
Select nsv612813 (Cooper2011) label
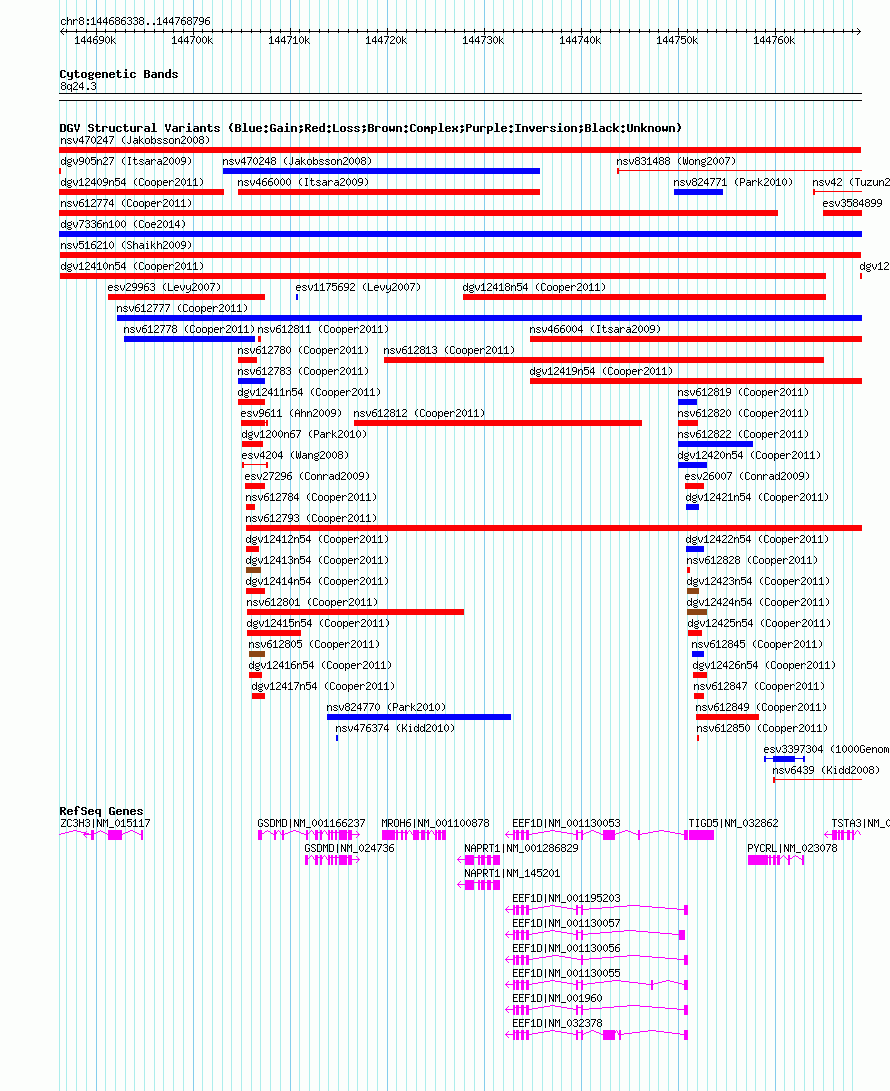pyautogui.click(x=450, y=350)
